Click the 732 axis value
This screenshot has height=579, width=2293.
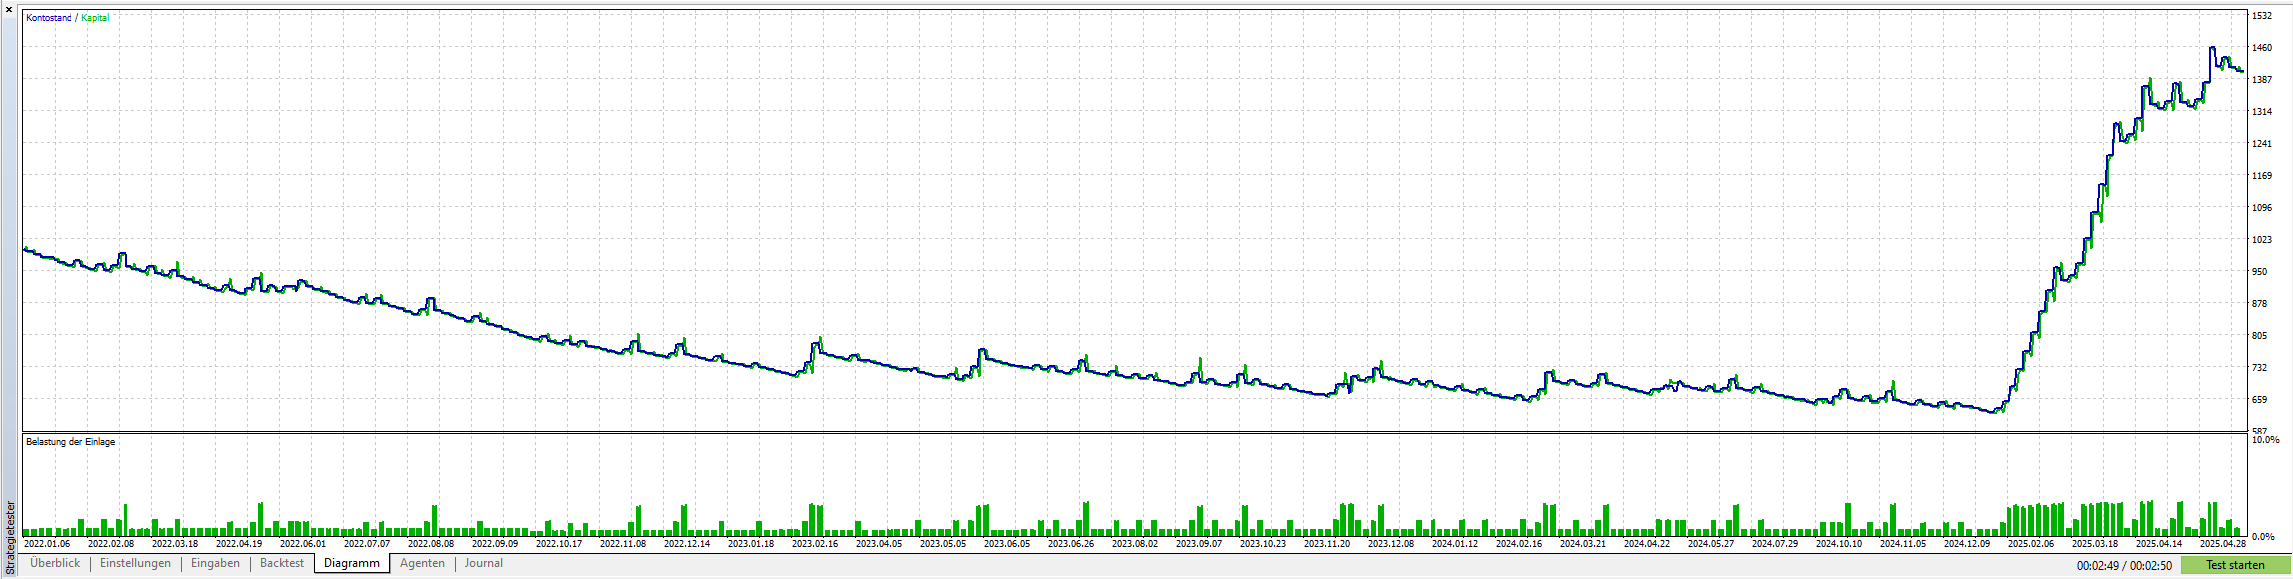pyautogui.click(x=2258, y=368)
